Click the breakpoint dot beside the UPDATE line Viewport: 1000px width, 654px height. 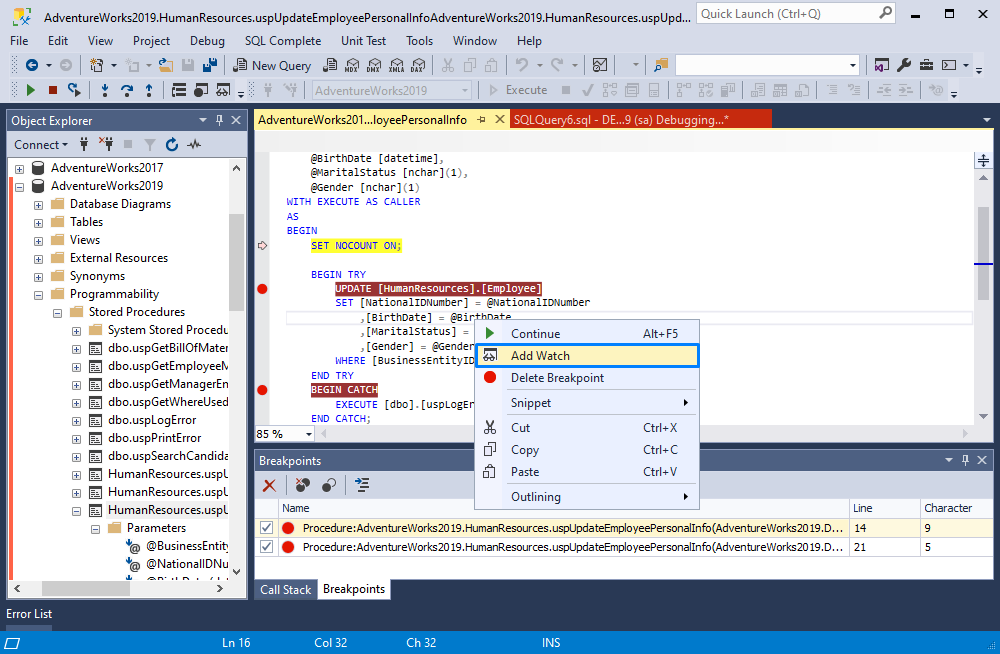[x=262, y=289]
